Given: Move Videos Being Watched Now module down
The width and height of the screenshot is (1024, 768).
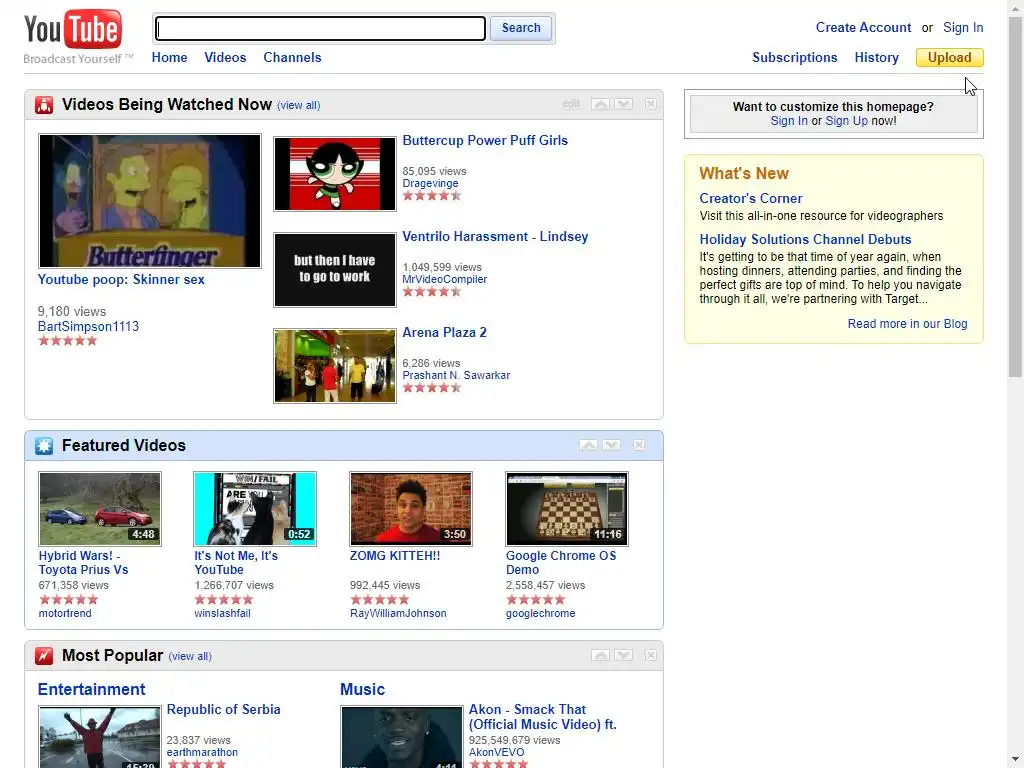Looking at the screenshot, I should (x=624, y=104).
